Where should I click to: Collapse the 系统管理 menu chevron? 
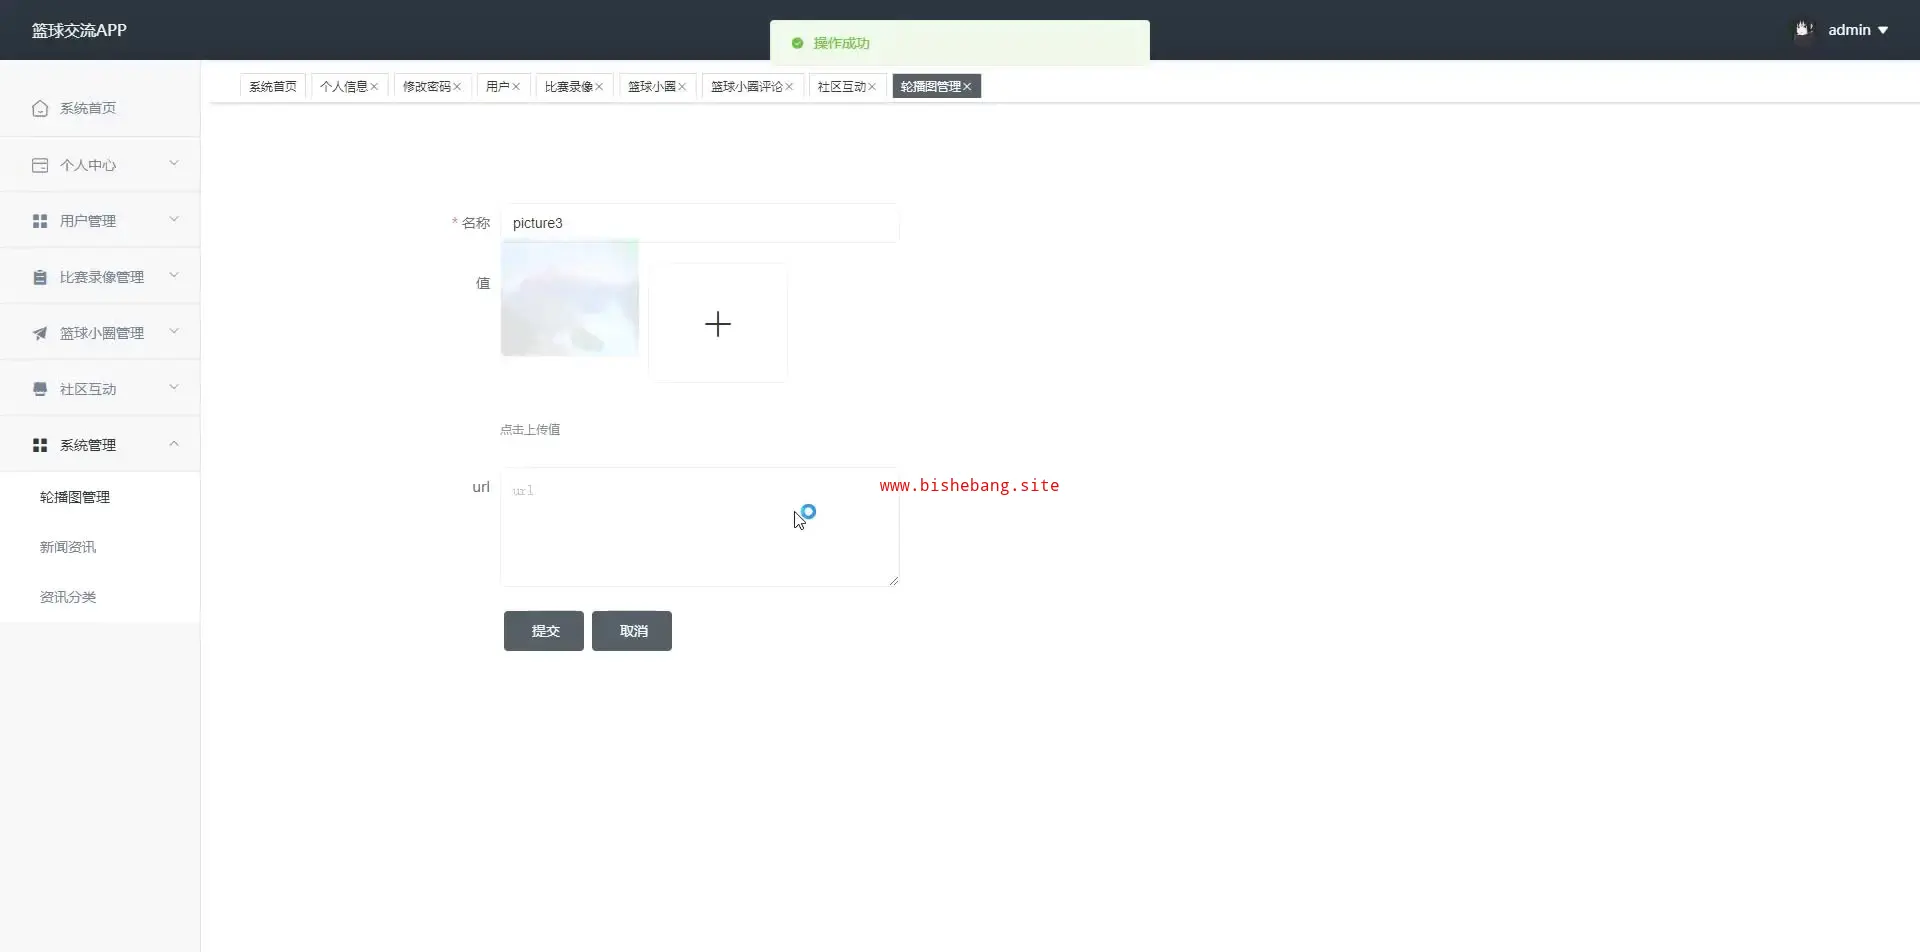pyautogui.click(x=174, y=444)
